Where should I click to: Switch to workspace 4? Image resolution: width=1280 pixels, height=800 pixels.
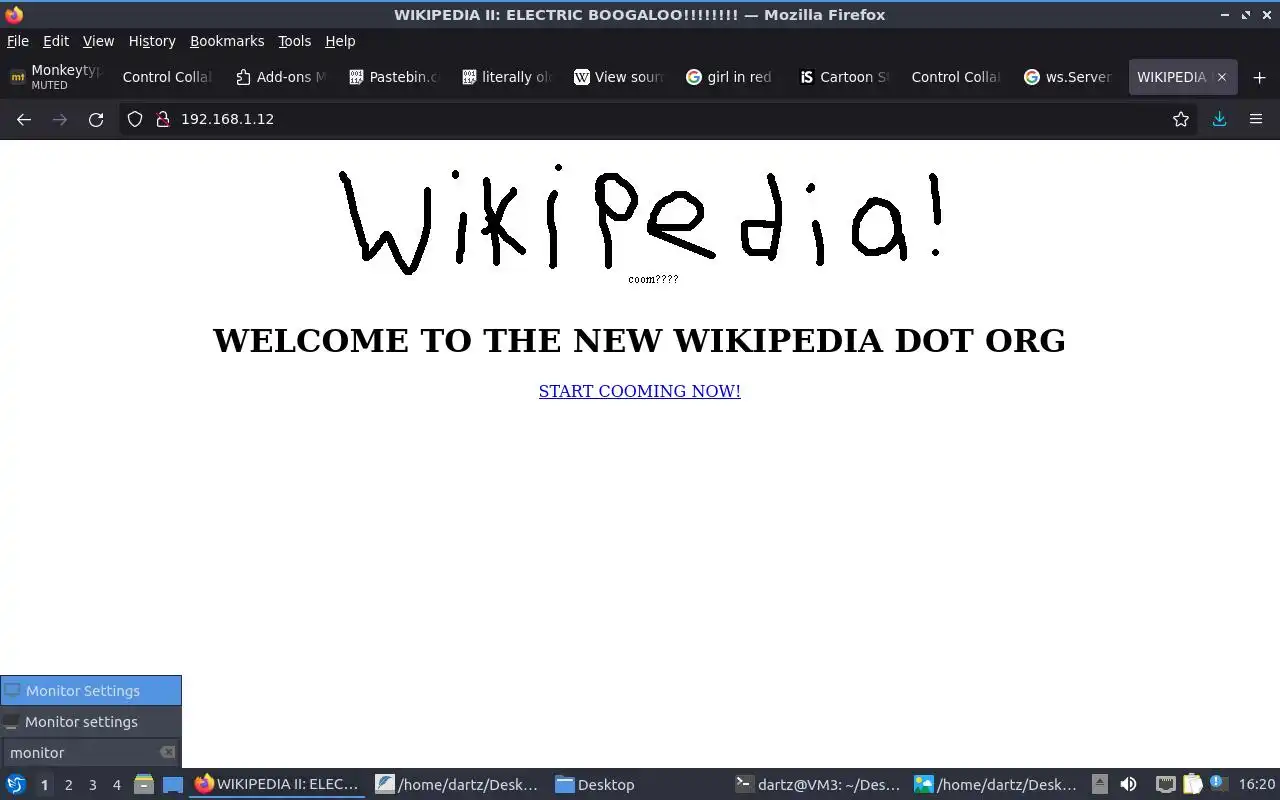[x=116, y=785]
